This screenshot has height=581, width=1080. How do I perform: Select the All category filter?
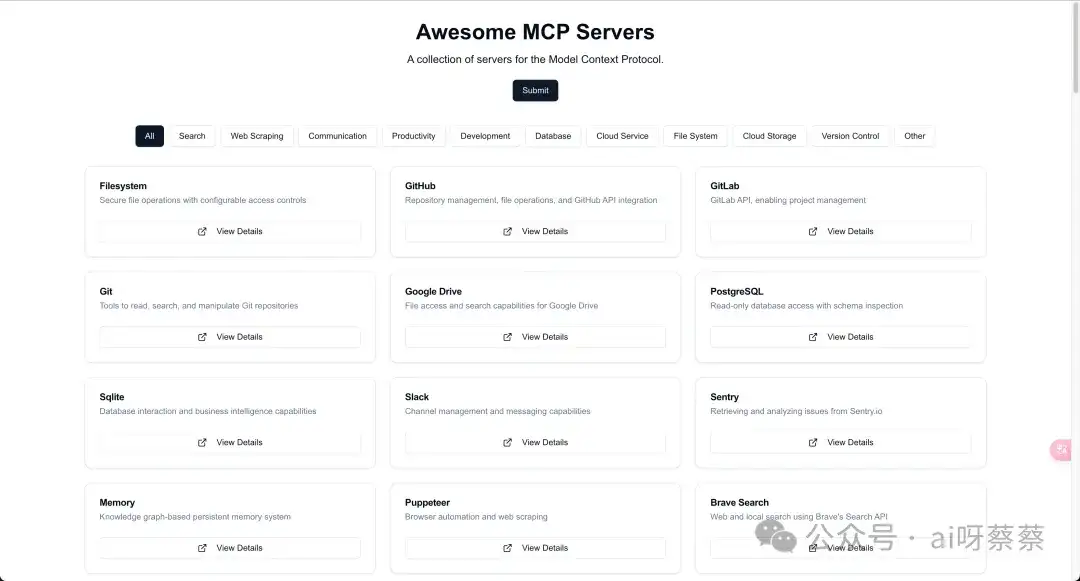tap(149, 136)
